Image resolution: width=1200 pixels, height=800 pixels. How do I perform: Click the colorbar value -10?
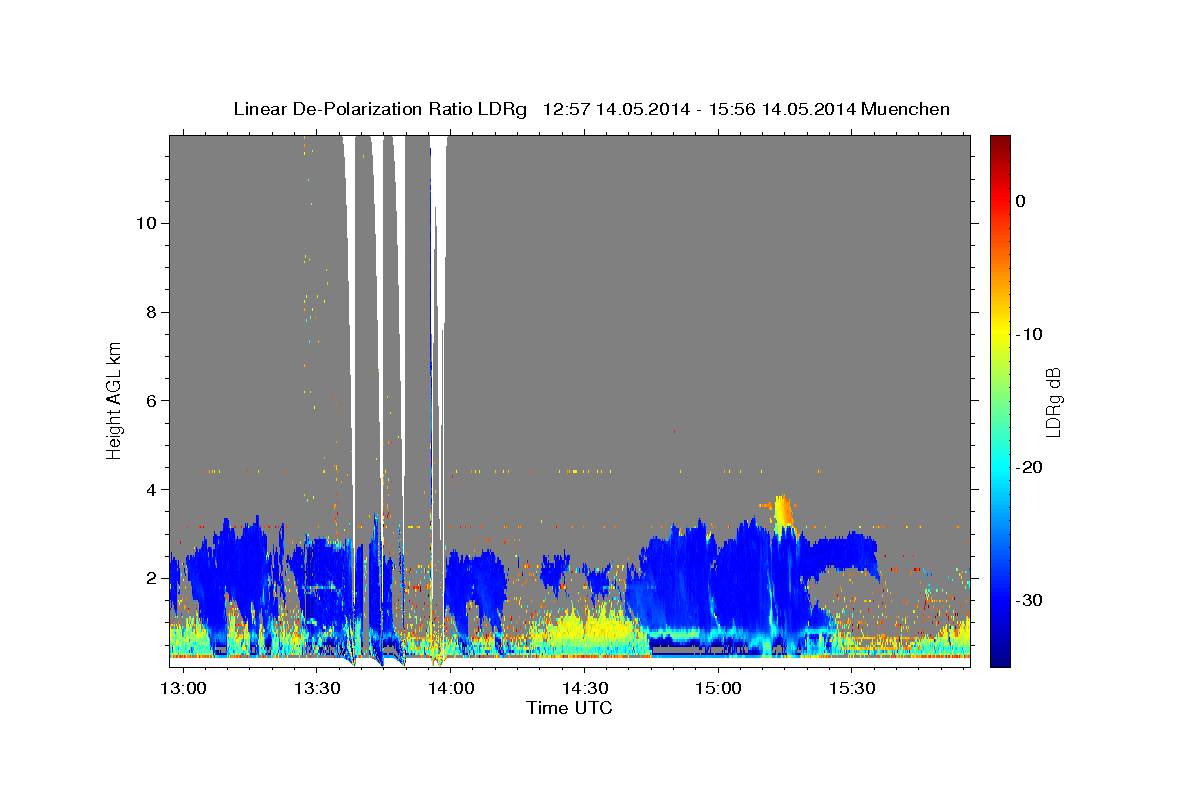[x=1029, y=334]
